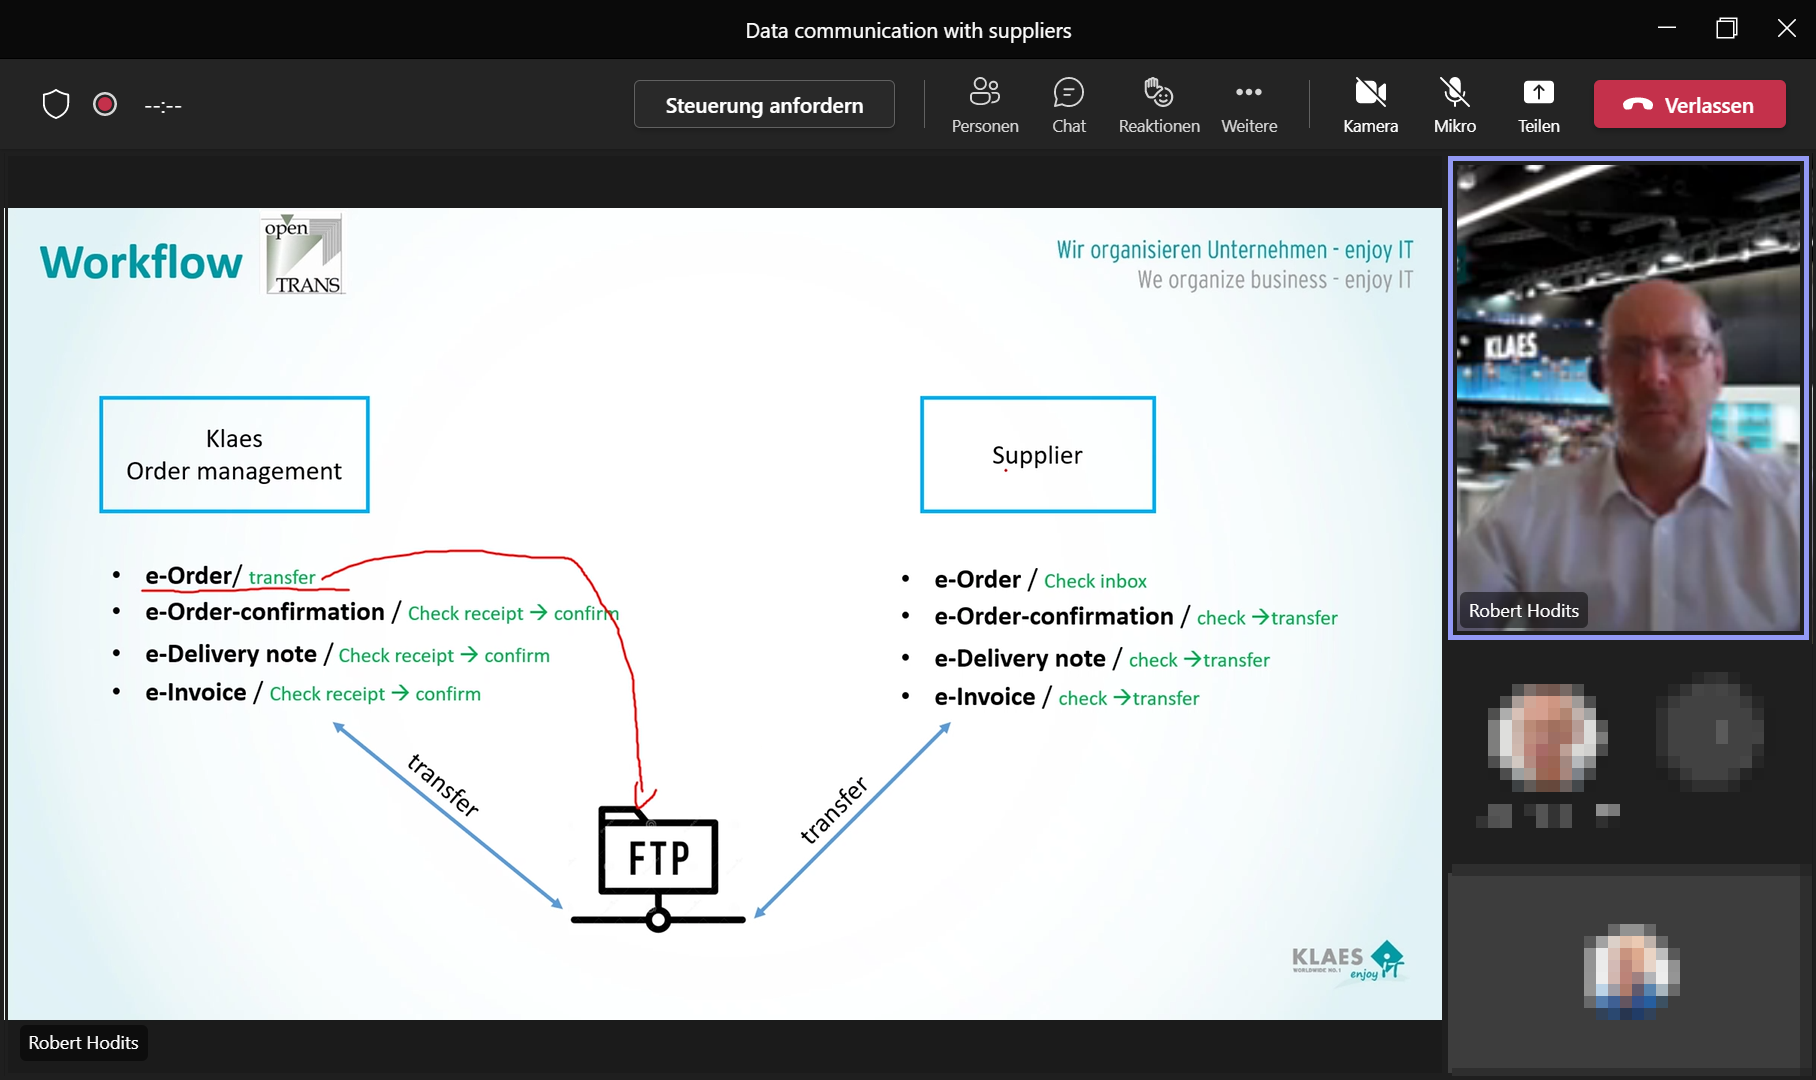
Task: Minimize the meeting window
Action: [1667, 28]
